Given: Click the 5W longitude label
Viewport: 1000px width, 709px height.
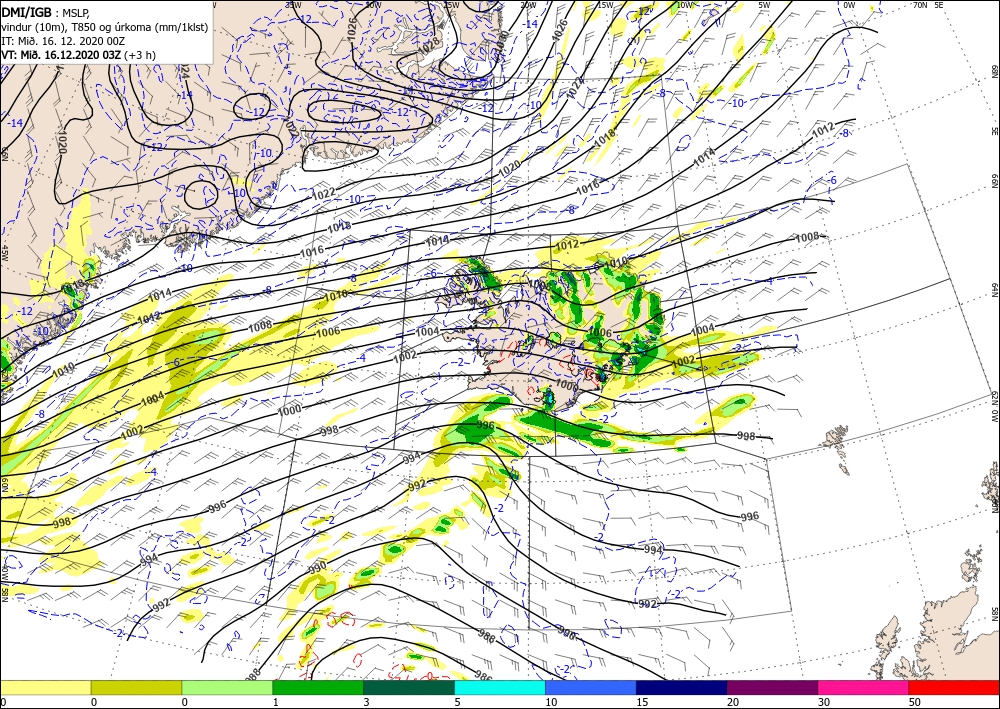Looking at the screenshot, I should [765, 4].
